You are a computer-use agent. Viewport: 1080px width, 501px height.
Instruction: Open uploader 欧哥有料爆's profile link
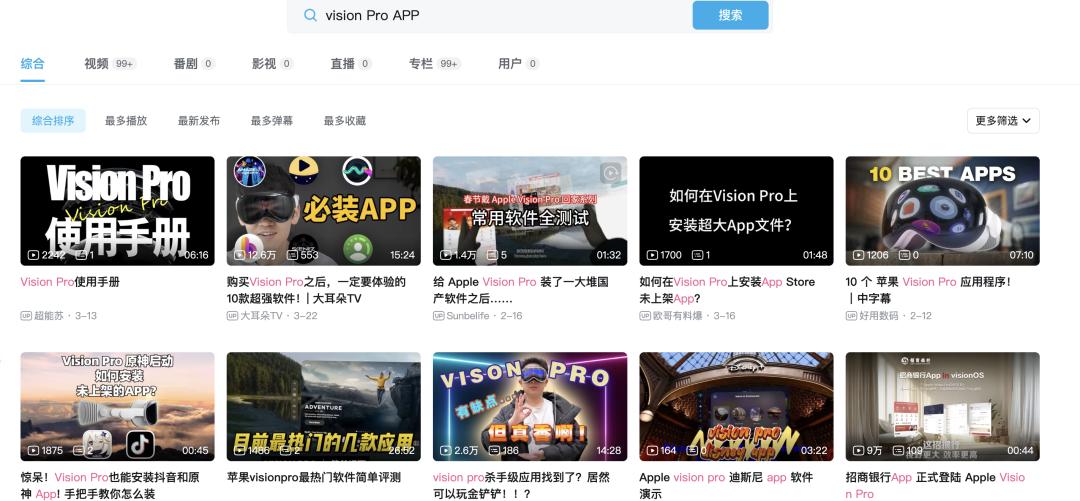point(679,316)
